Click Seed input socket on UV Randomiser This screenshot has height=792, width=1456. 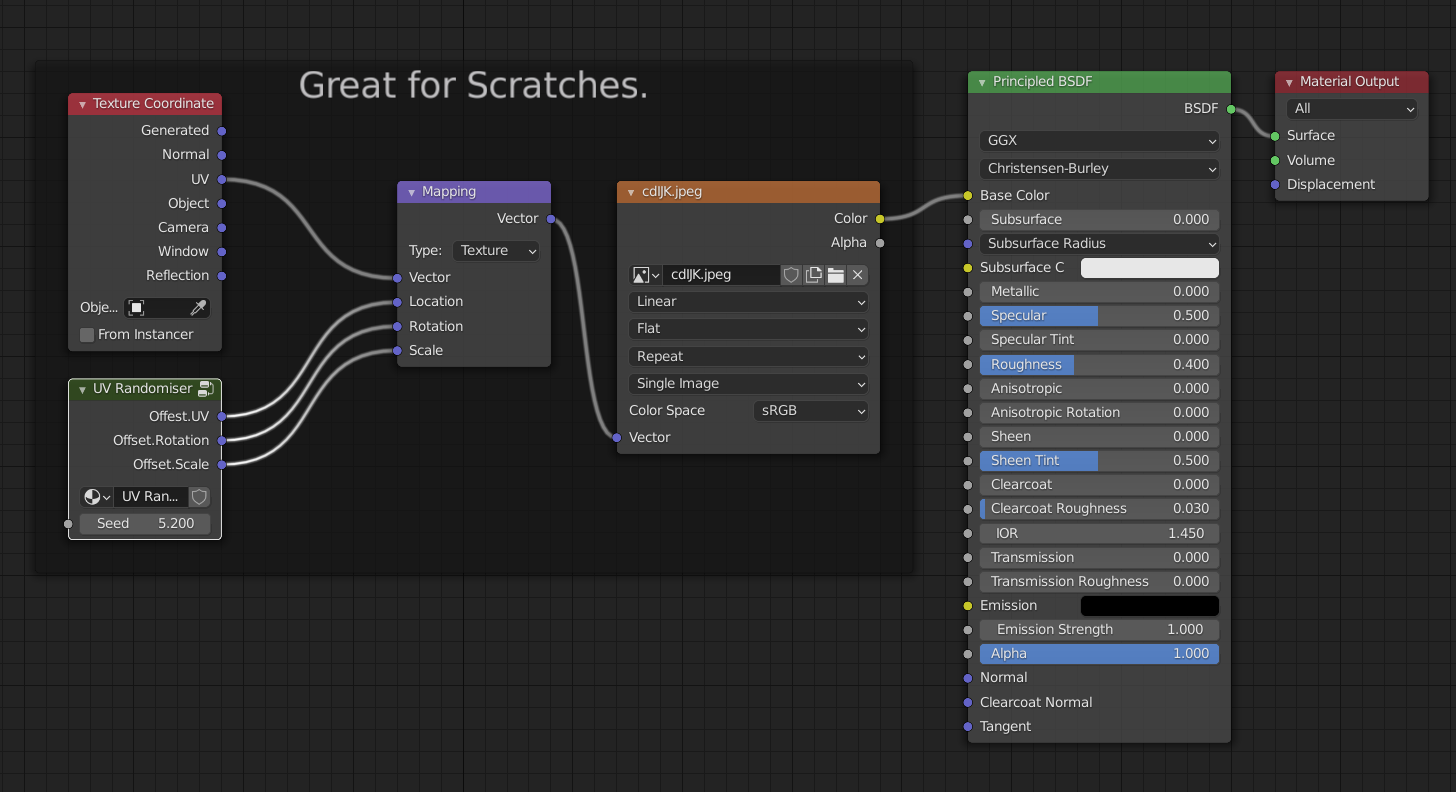click(x=68, y=523)
